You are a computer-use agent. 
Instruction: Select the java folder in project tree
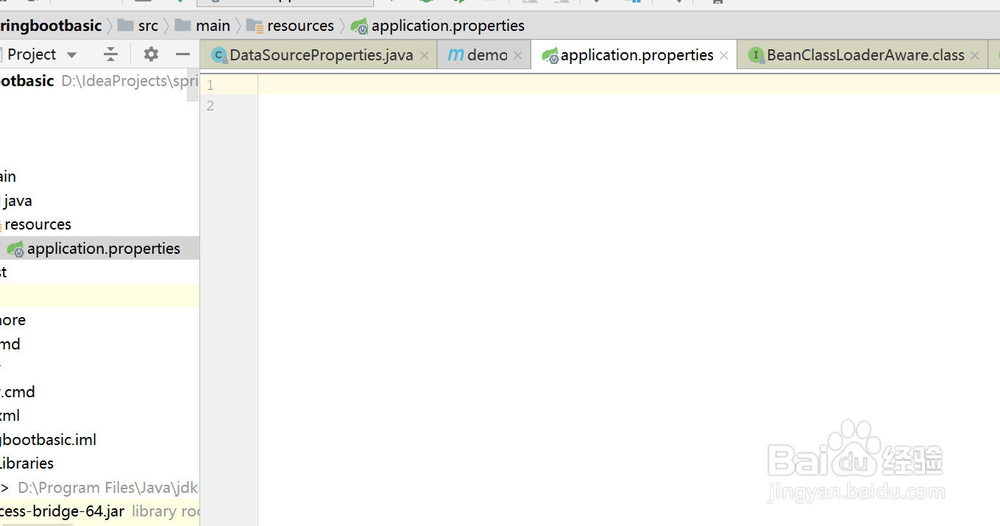click(x=17, y=201)
